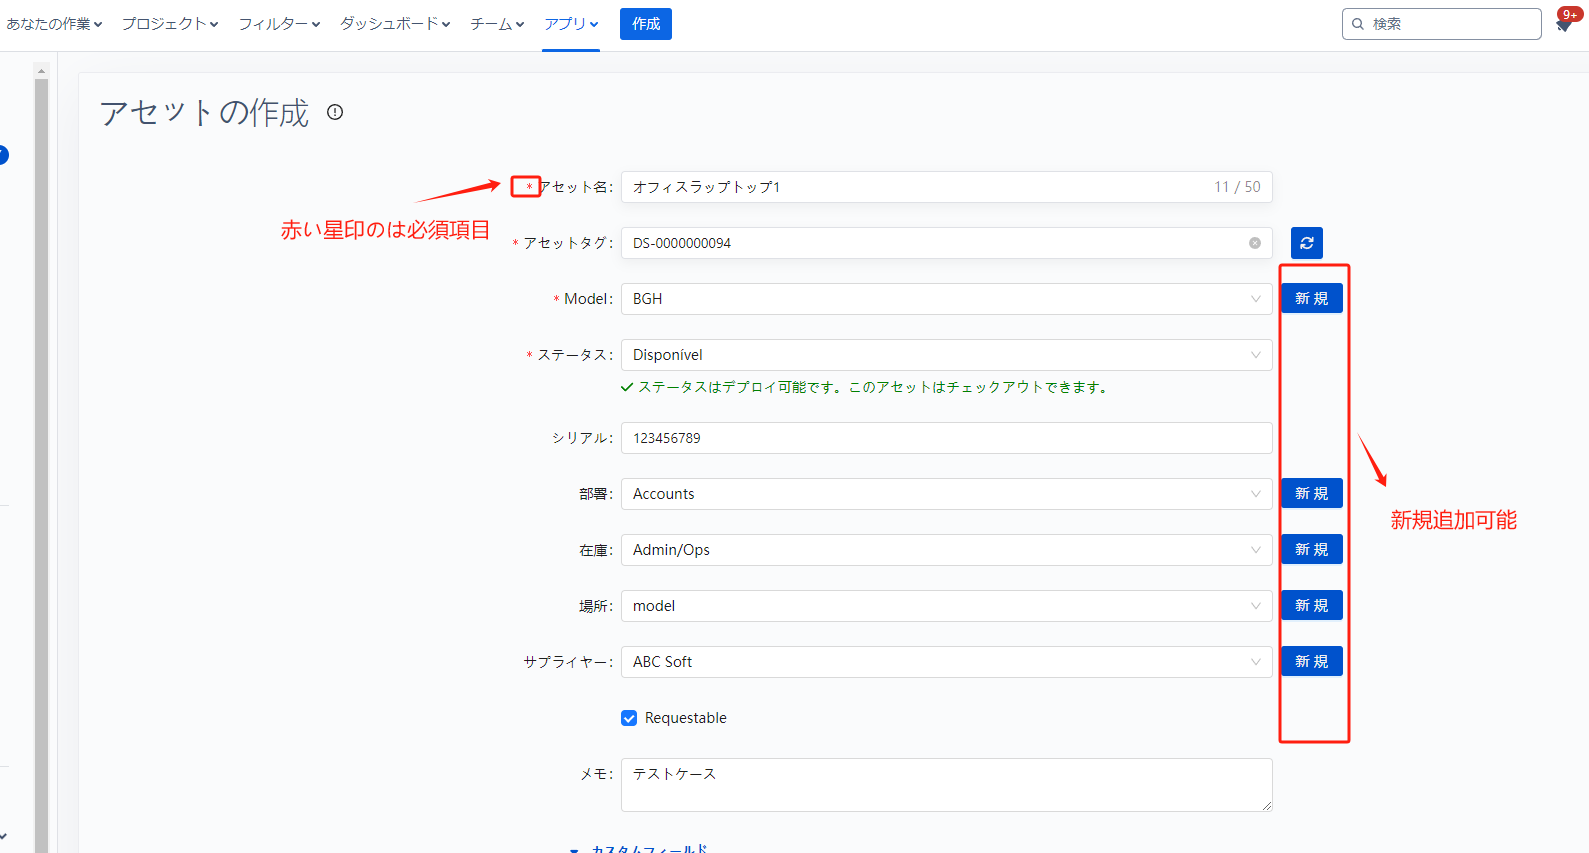1589x853 pixels.
Task: Click into the シリアル input field
Action: [x=945, y=438]
